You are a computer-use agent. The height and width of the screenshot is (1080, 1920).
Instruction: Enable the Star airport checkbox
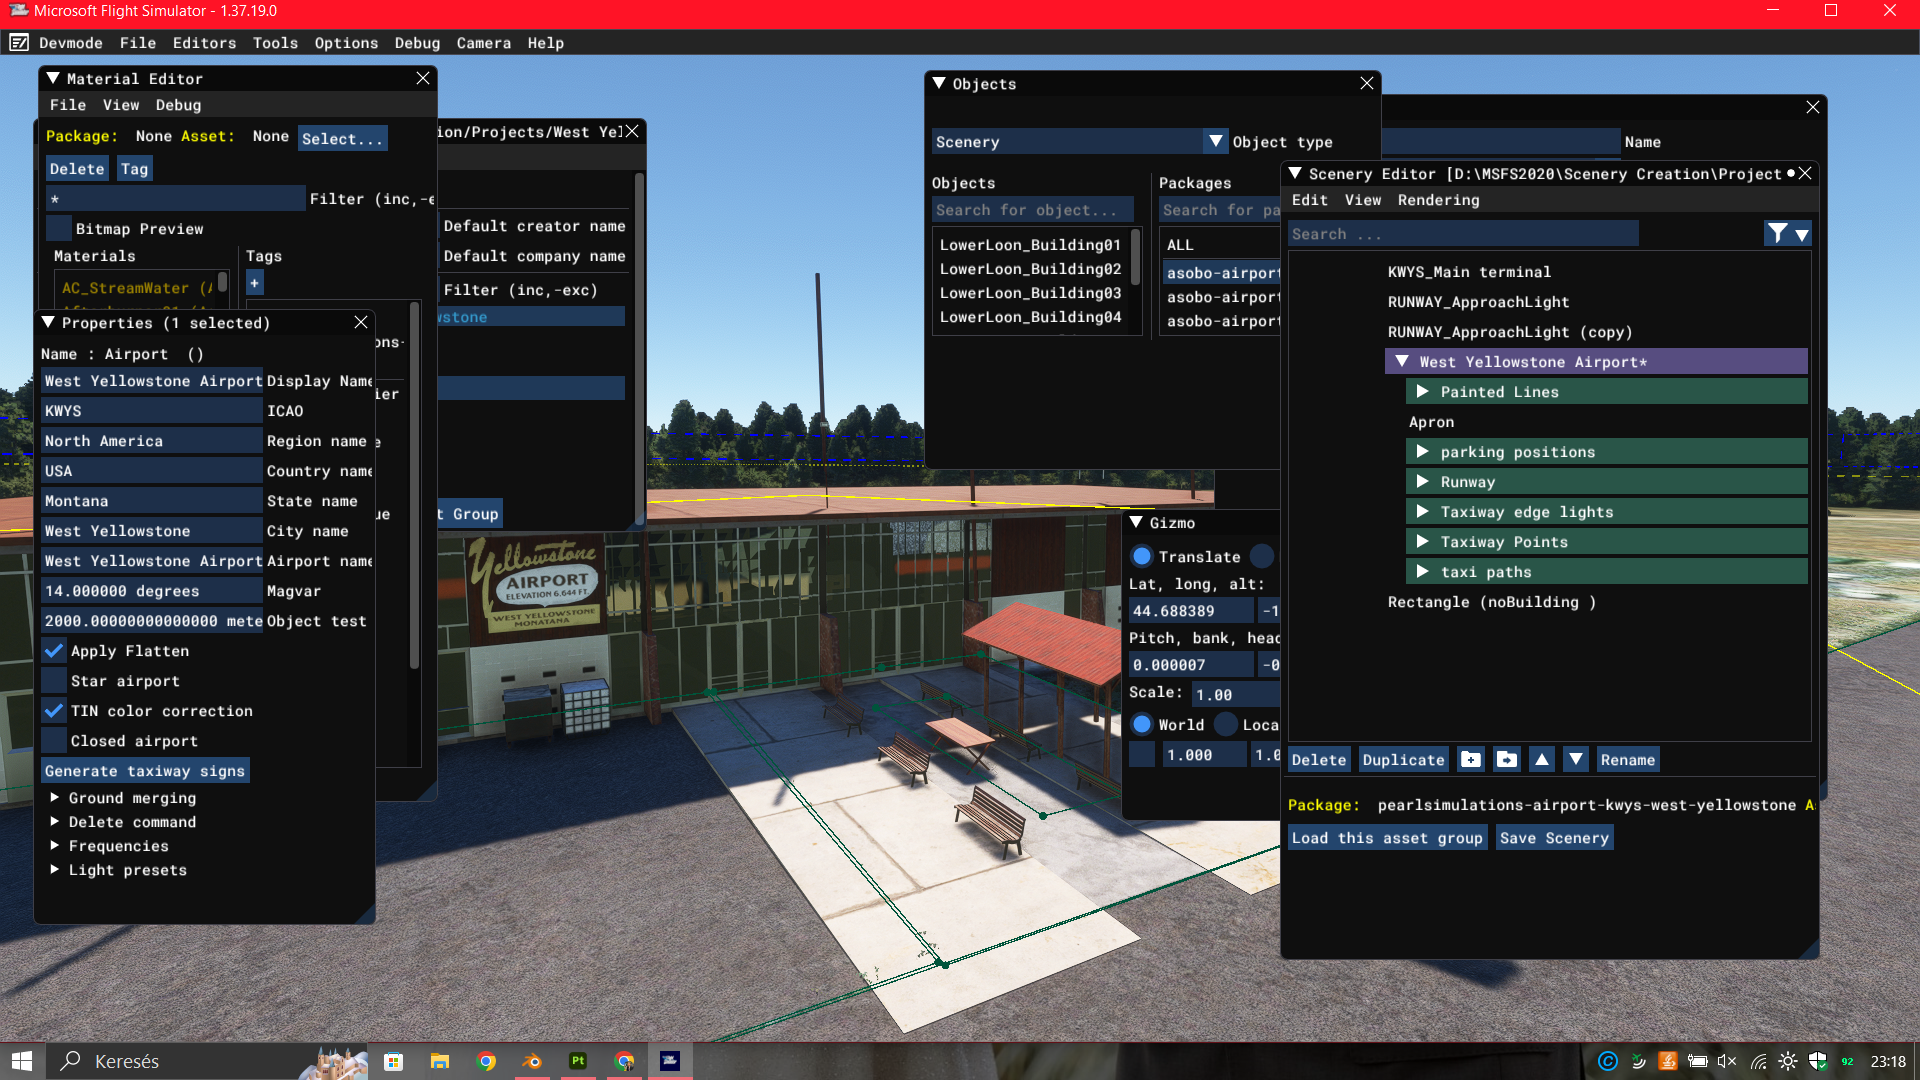click(55, 681)
